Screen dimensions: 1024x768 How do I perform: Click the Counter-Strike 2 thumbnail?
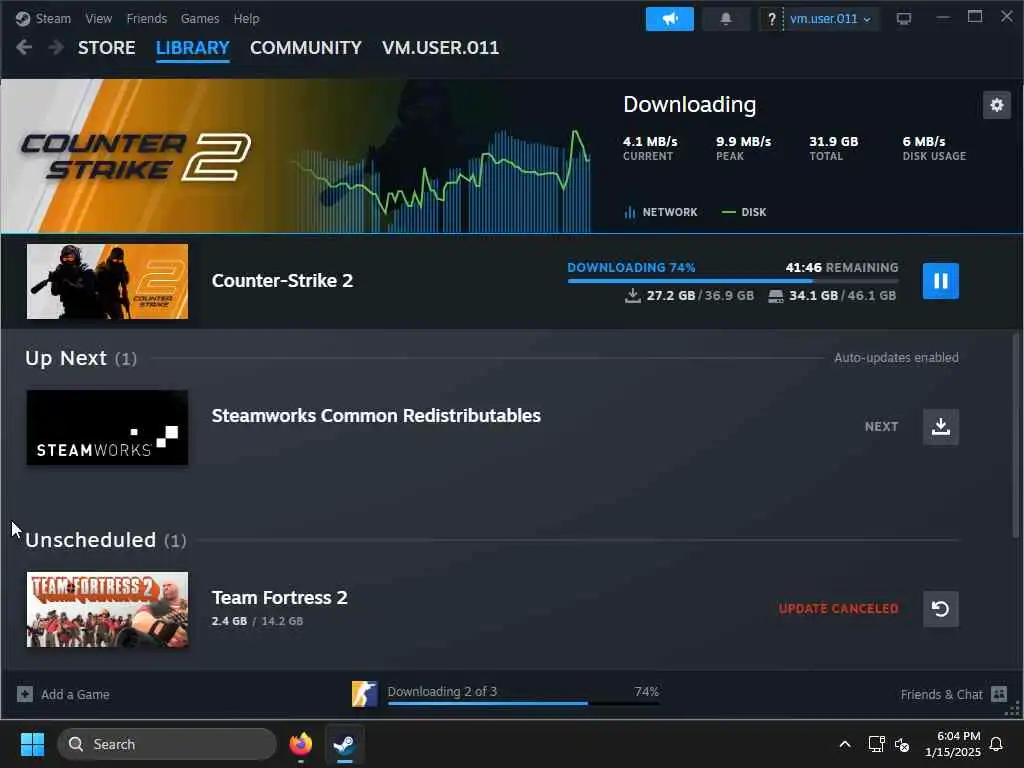coord(107,281)
